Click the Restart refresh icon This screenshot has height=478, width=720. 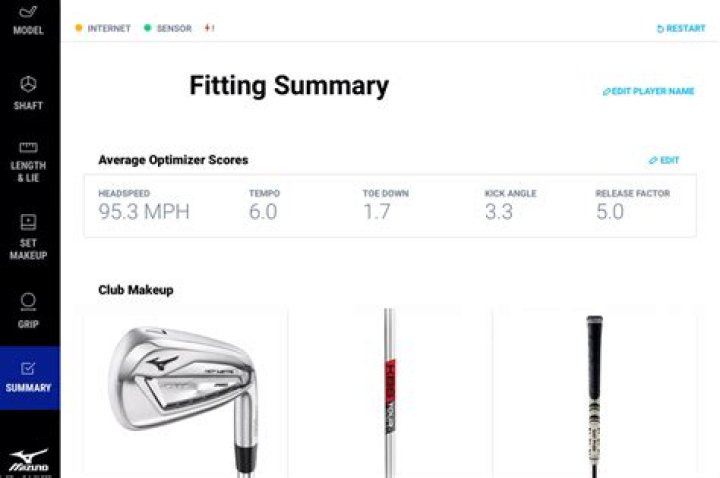coord(660,29)
